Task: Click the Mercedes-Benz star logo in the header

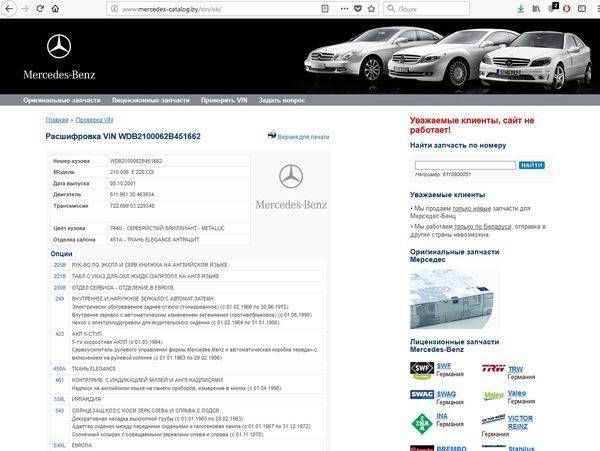Action: [x=59, y=46]
